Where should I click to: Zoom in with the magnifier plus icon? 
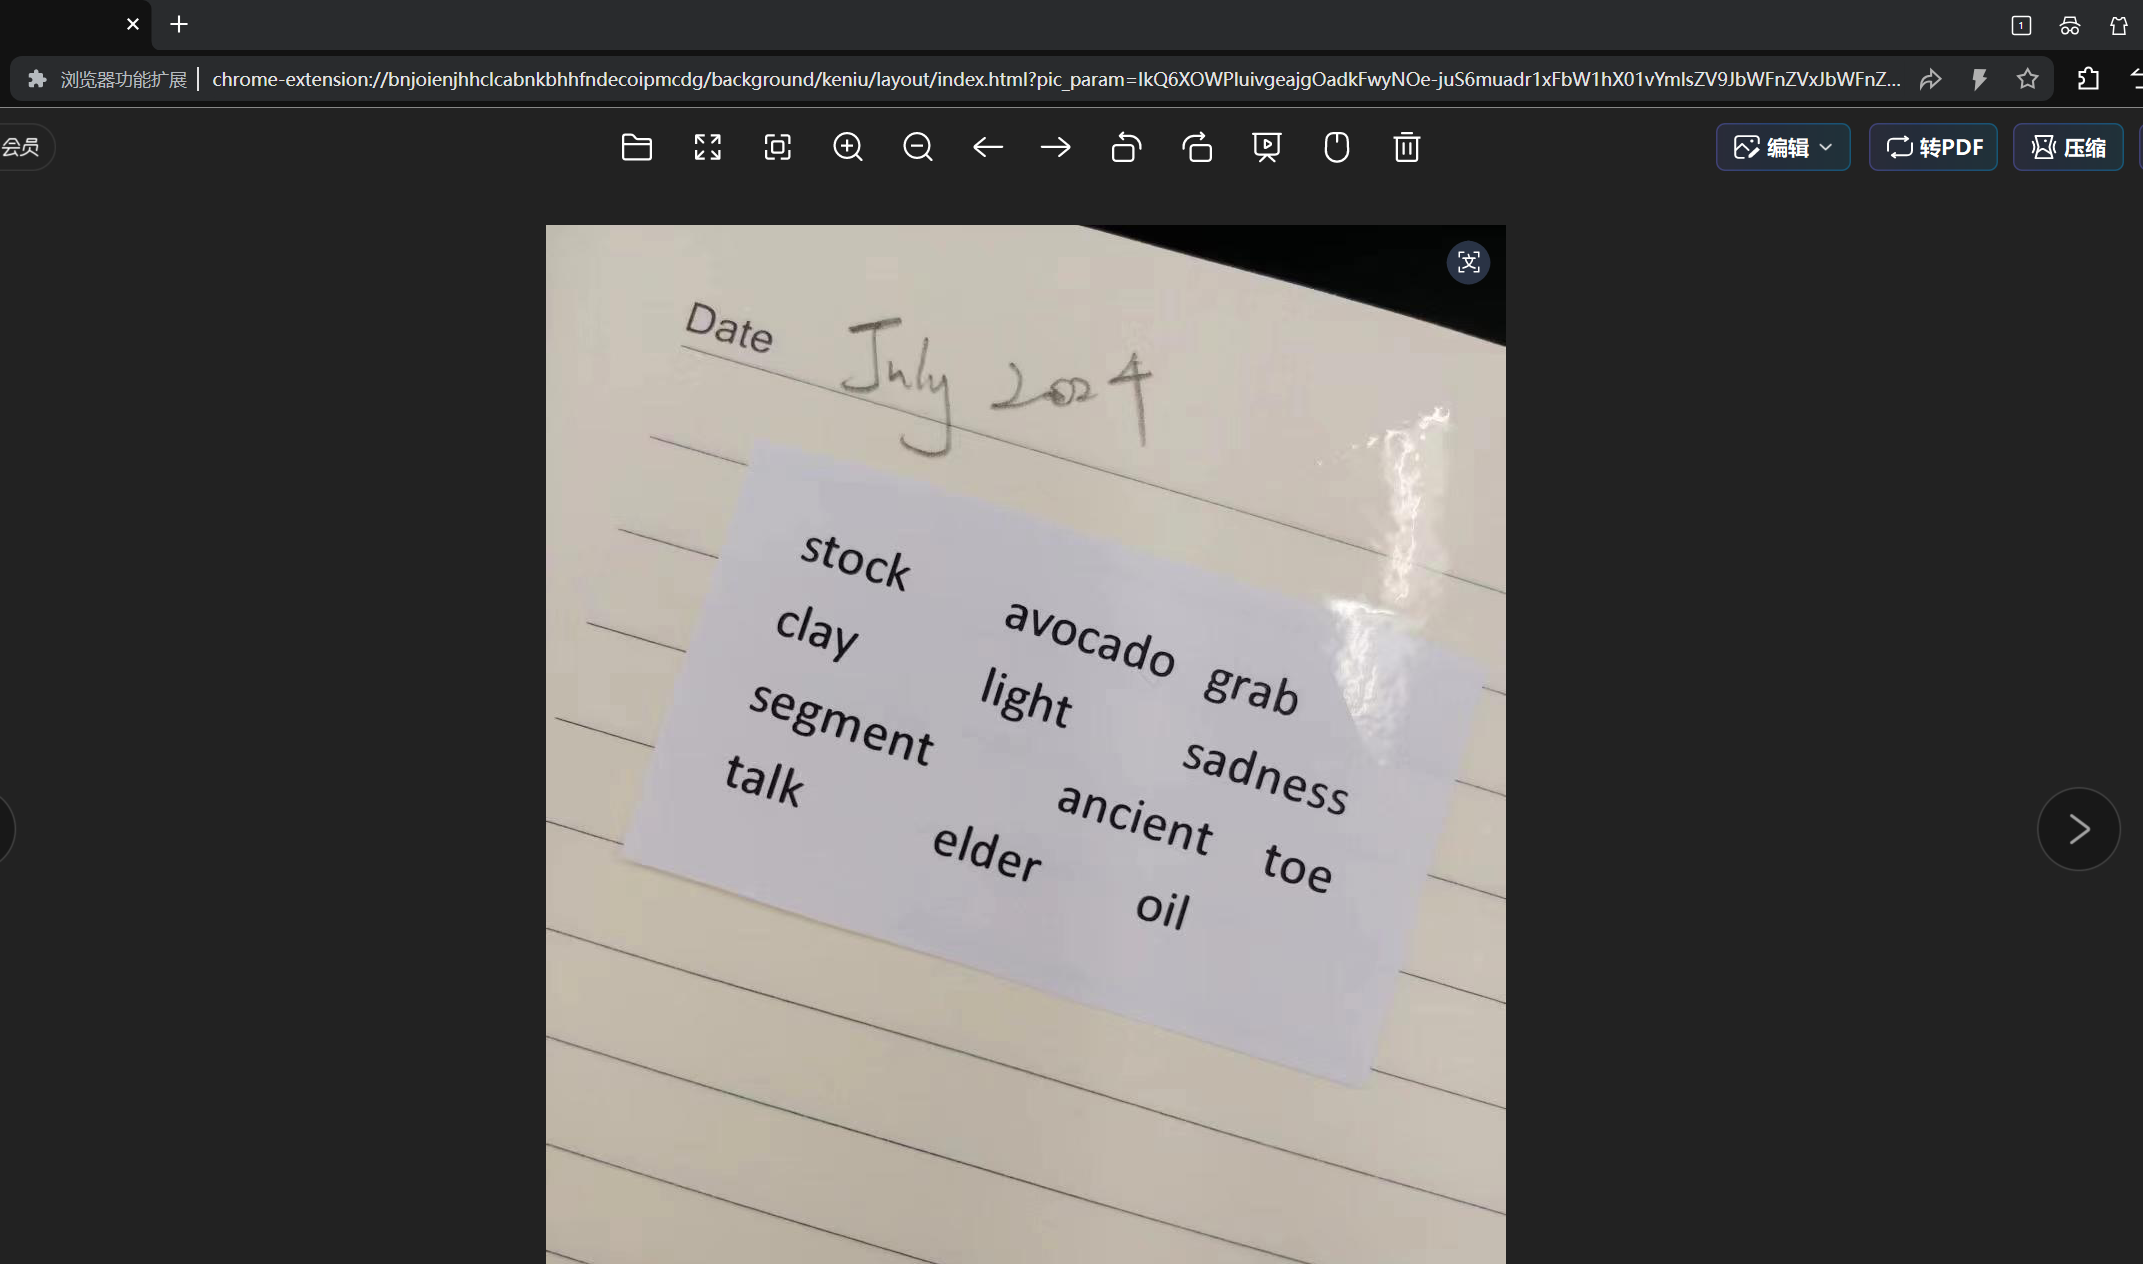coord(848,148)
